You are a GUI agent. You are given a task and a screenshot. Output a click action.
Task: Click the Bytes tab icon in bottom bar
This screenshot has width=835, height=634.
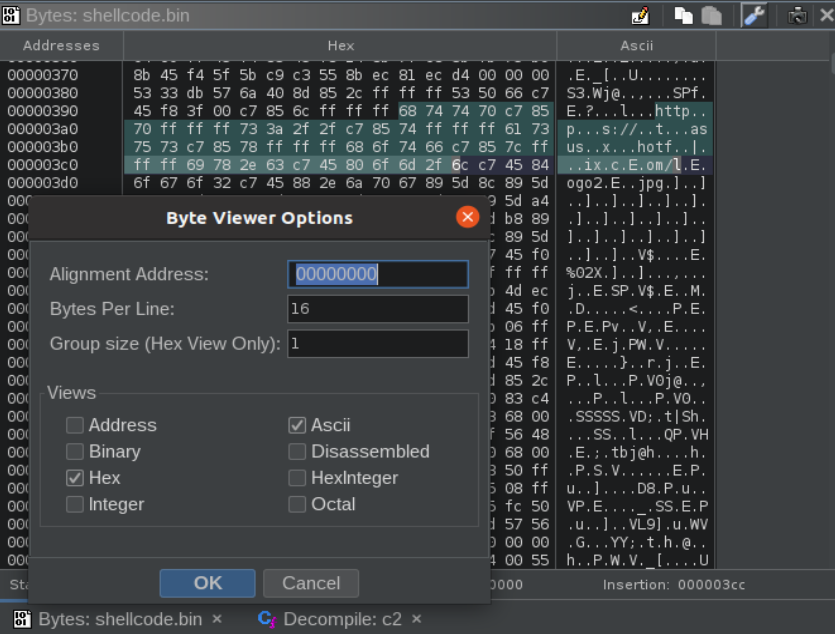22,619
